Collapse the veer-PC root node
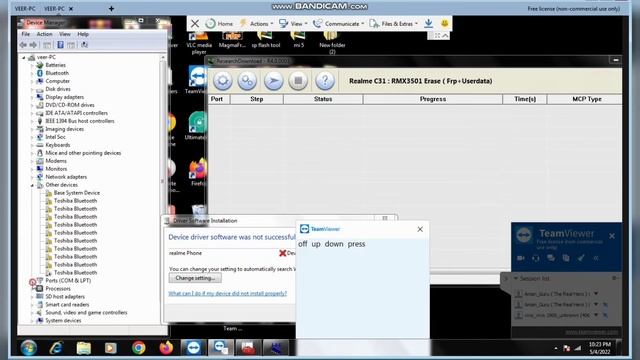The image size is (640, 360). [x=24, y=58]
